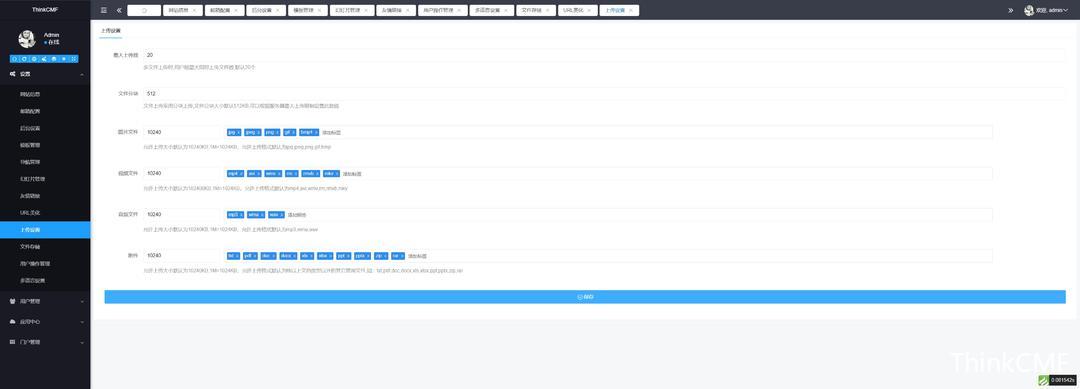Expand the 门户管理 sidebar group
This screenshot has width=1080, height=389.
[x=45, y=341]
